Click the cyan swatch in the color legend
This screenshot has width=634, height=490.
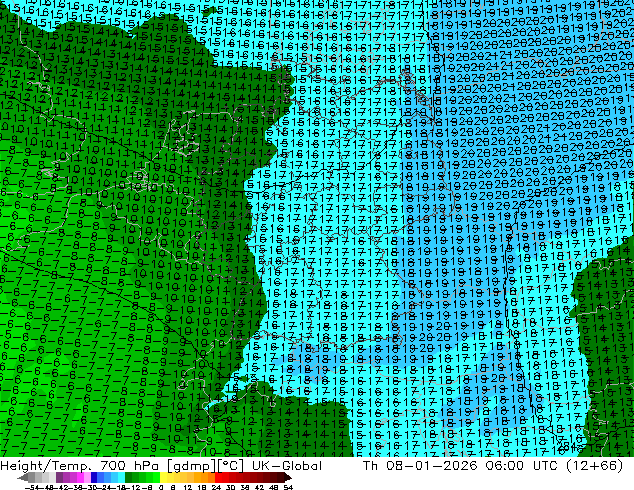121,478
